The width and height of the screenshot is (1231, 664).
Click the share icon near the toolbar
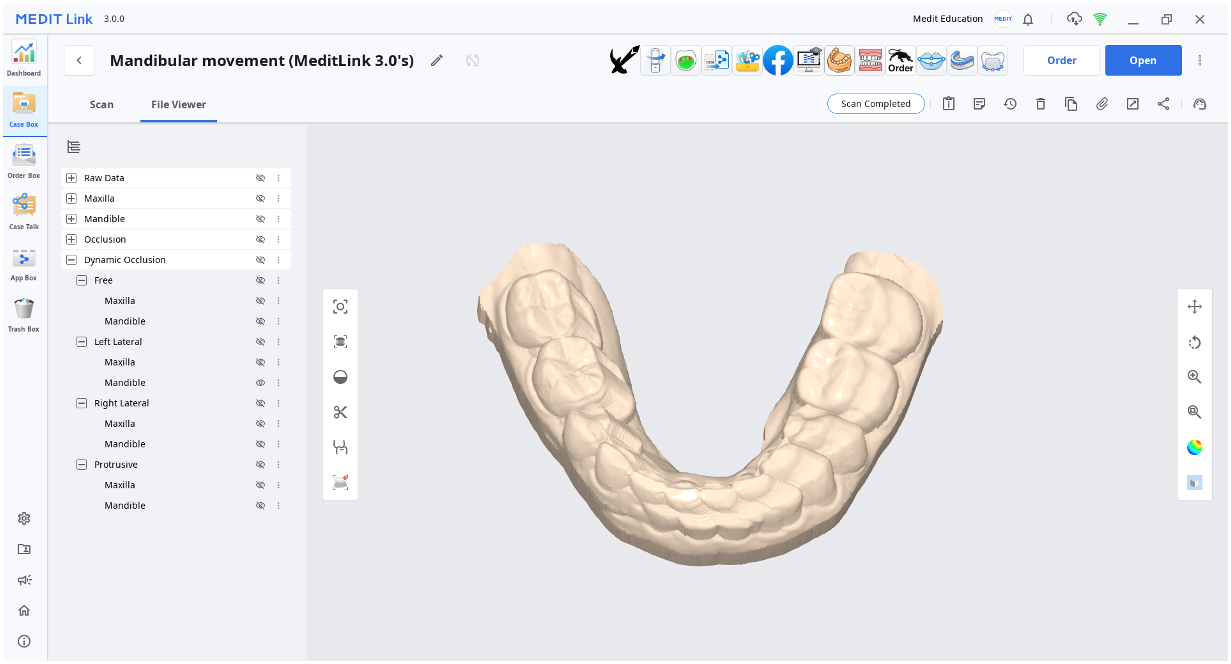click(1163, 103)
